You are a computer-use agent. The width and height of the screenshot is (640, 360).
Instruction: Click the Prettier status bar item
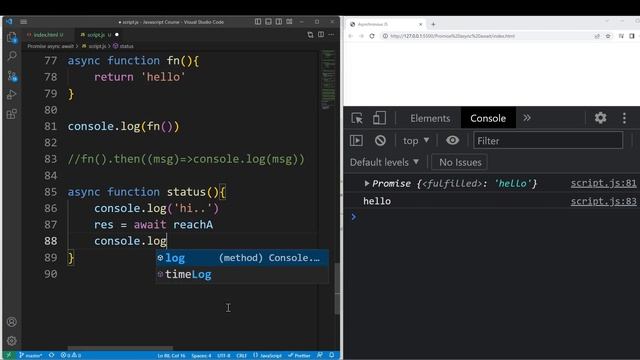click(299, 356)
